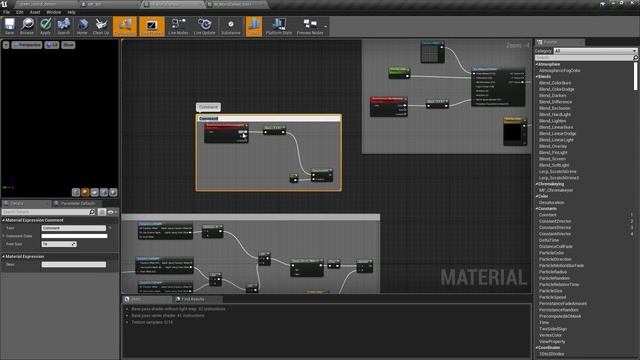Toggle Live Nodes in the toolbar
The height and width of the screenshot is (360, 640).
pyautogui.click(x=178, y=27)
